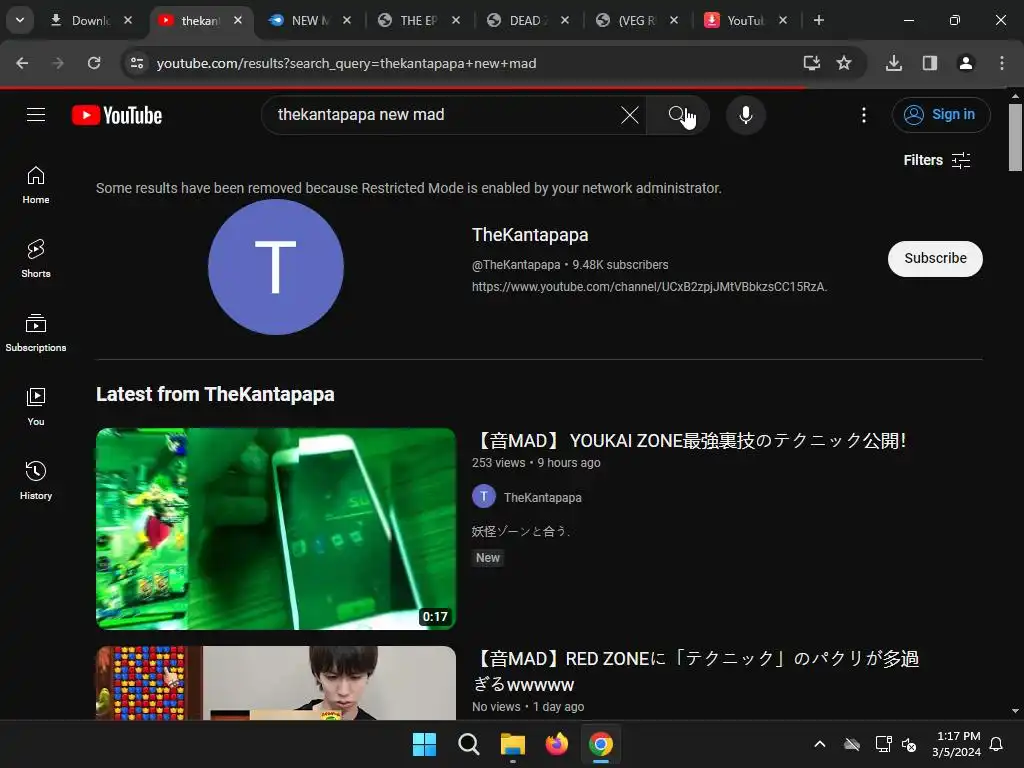Click the browser address bar URL
This screenshot has height=768, width=1024.
coord(346,63)
